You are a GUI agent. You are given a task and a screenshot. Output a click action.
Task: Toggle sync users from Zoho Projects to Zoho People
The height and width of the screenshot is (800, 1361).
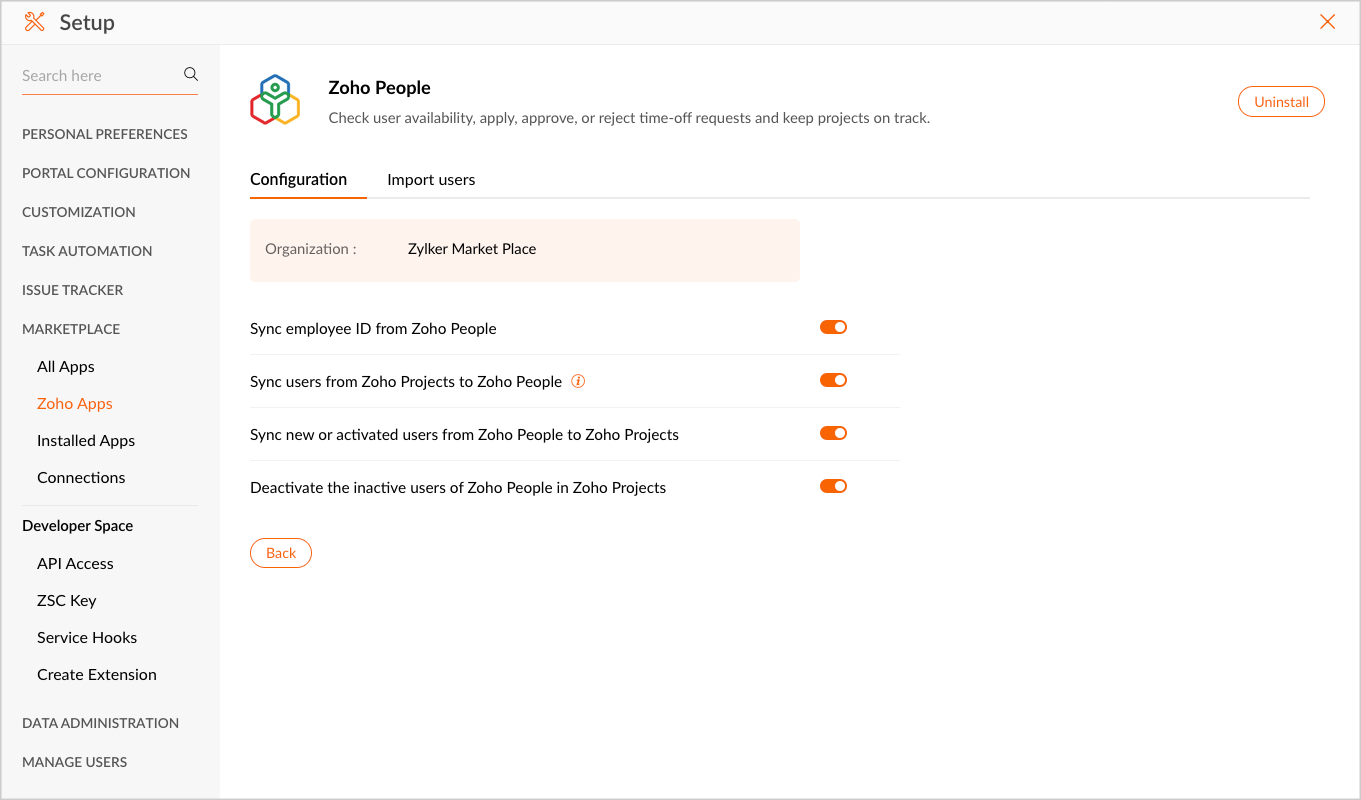point(833,380)
